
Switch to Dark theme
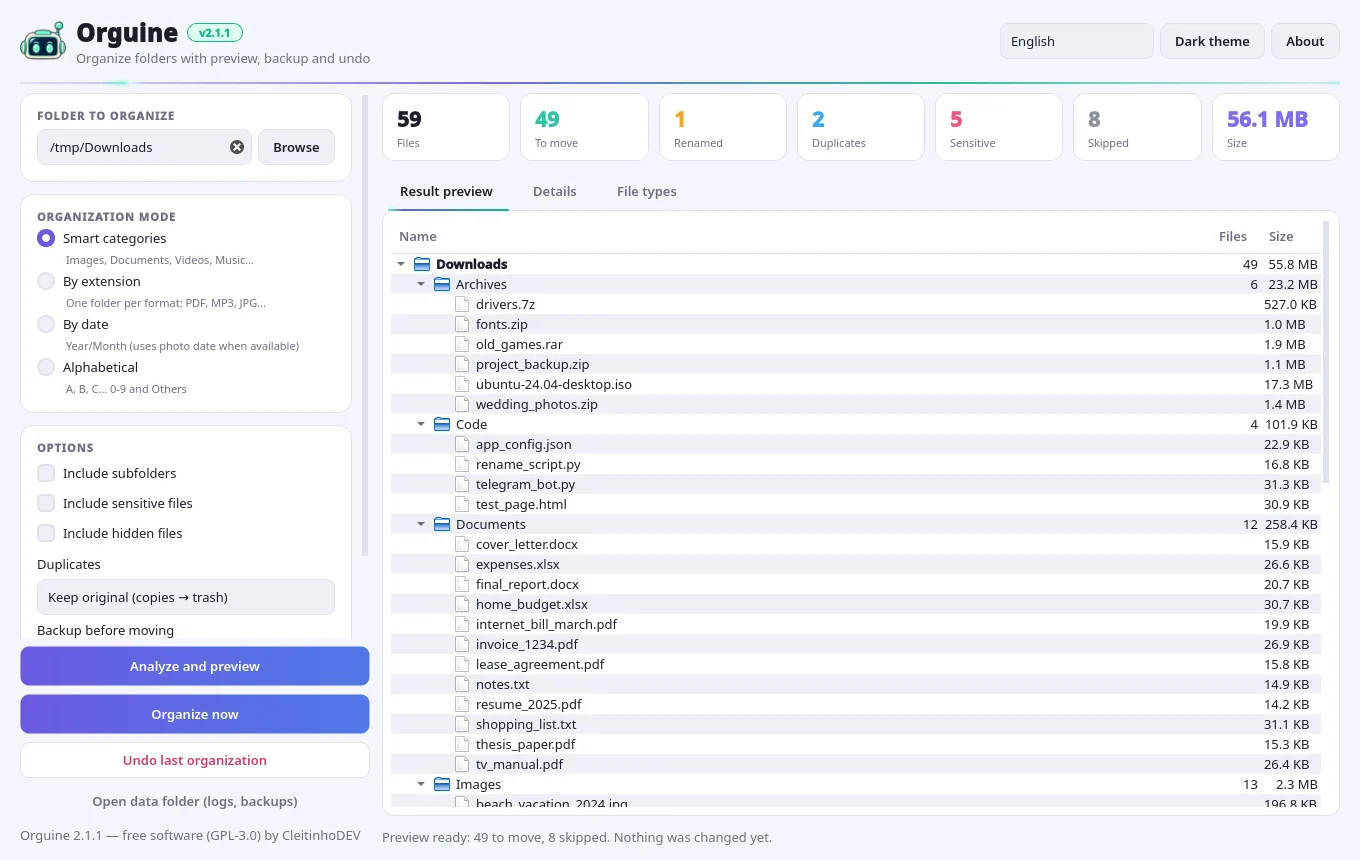click(x=1212, y=41)
